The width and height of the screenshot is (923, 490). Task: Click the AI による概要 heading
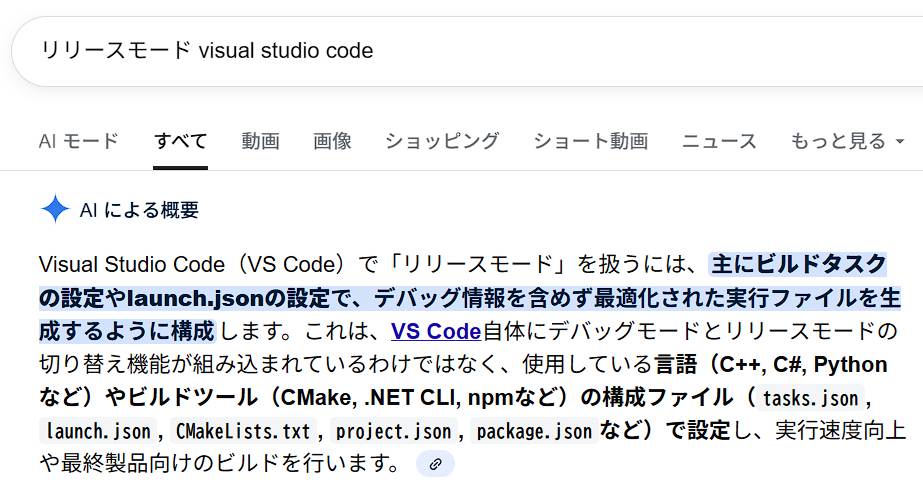139,210
